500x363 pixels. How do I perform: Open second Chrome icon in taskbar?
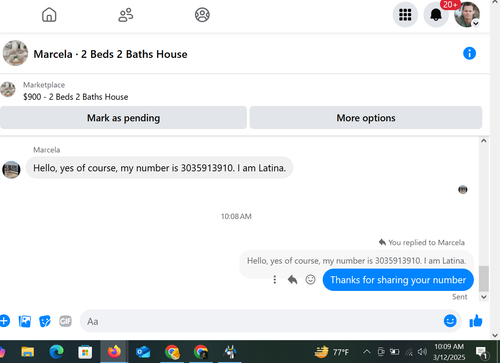(201, 352)
